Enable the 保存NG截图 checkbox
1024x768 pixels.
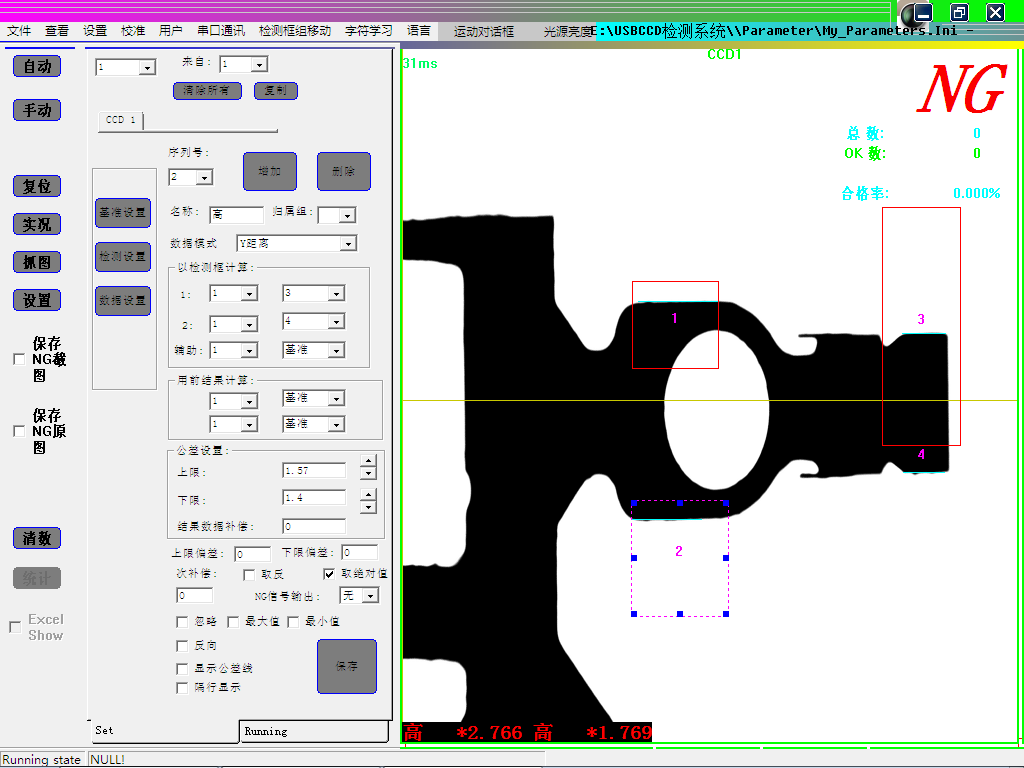(18, 359)
